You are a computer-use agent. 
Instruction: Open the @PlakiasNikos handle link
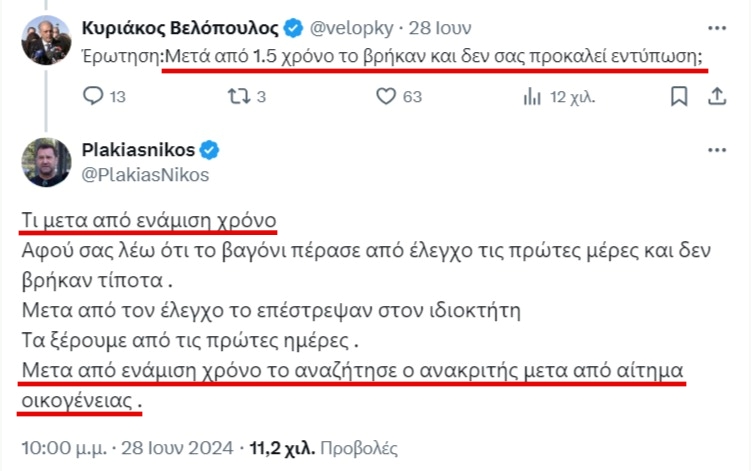145,175
